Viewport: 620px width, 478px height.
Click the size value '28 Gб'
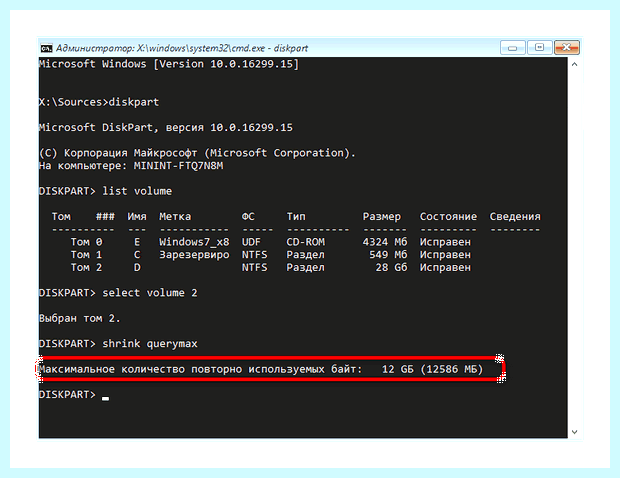coord(391,268)
